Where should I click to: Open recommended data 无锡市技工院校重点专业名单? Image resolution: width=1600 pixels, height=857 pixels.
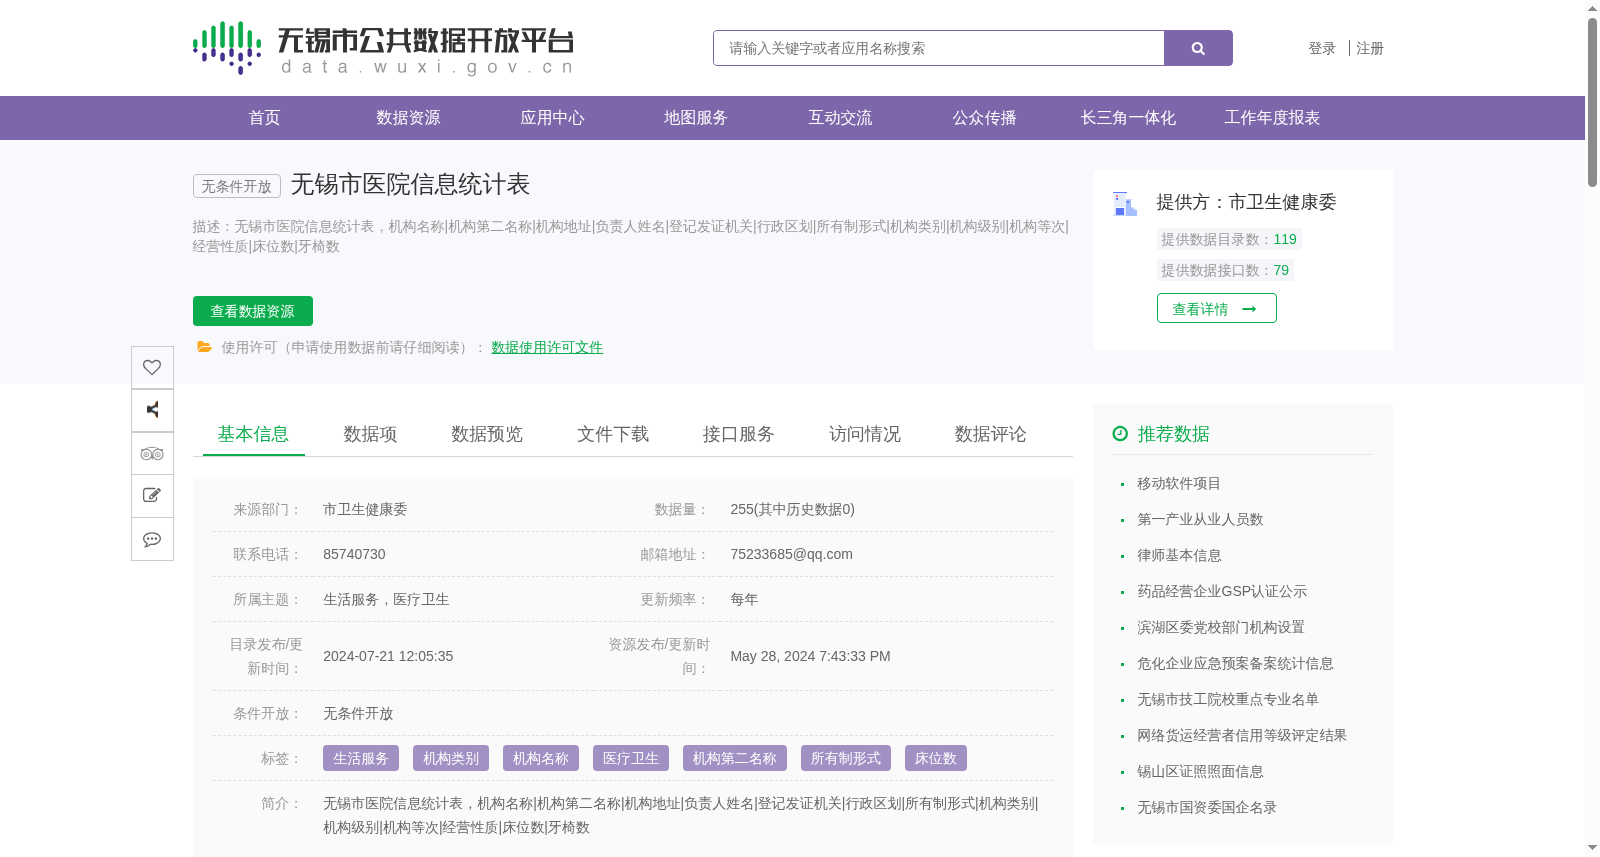tap(1228, 699)
